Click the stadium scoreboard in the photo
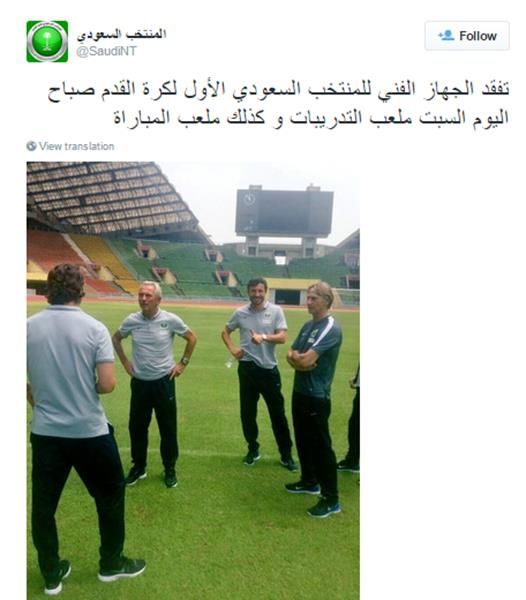The image size is (526, 600). click(x=284, y=212)
